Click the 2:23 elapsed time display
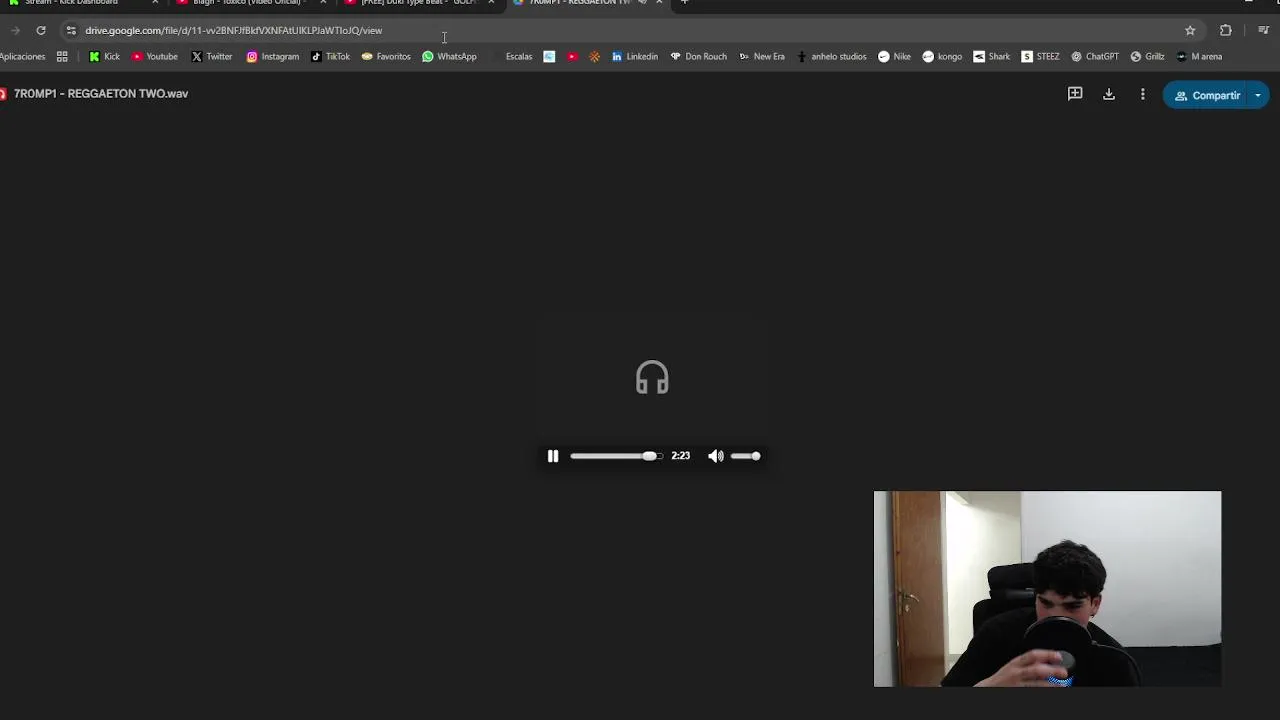This screenshot has width=1280, height=720. point(681,456)
